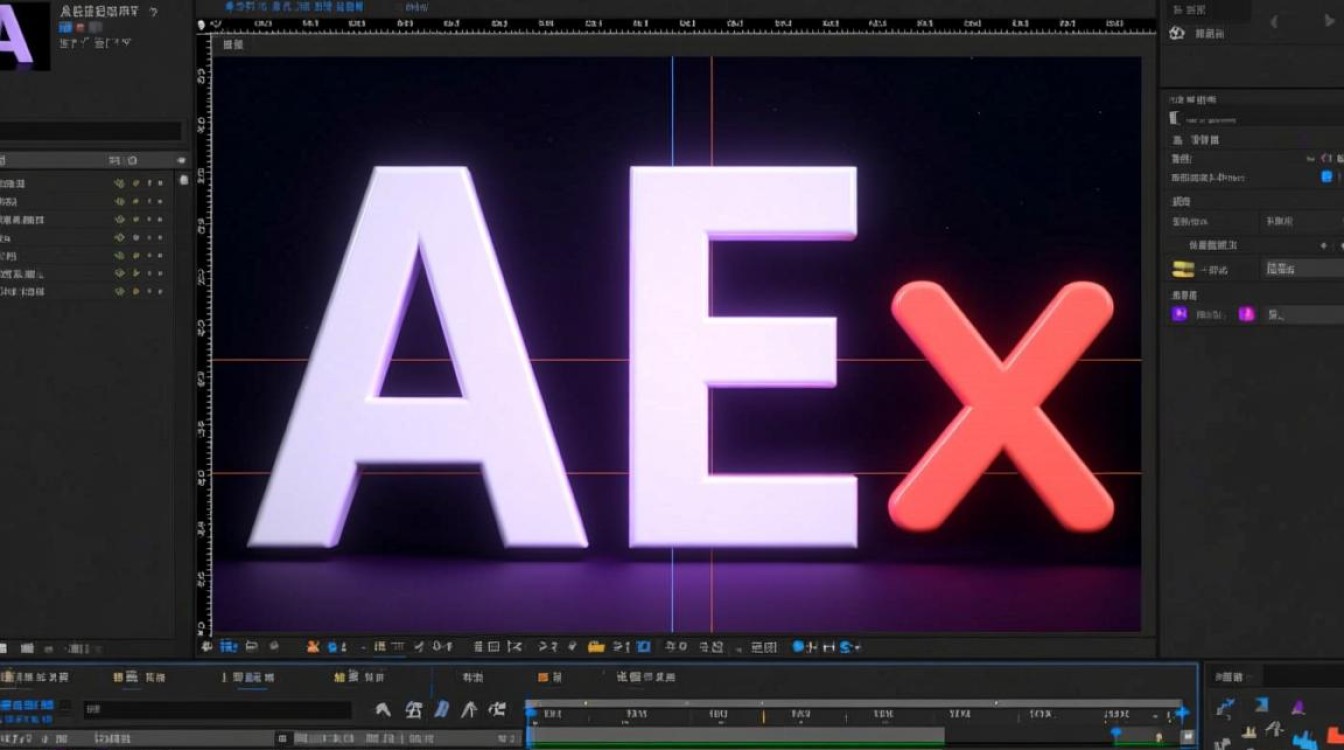This screenshot has height=750, width=1344.
Task: Click the yellow folder icon in the viewer toolbar
Action: (x=596, y=647)
